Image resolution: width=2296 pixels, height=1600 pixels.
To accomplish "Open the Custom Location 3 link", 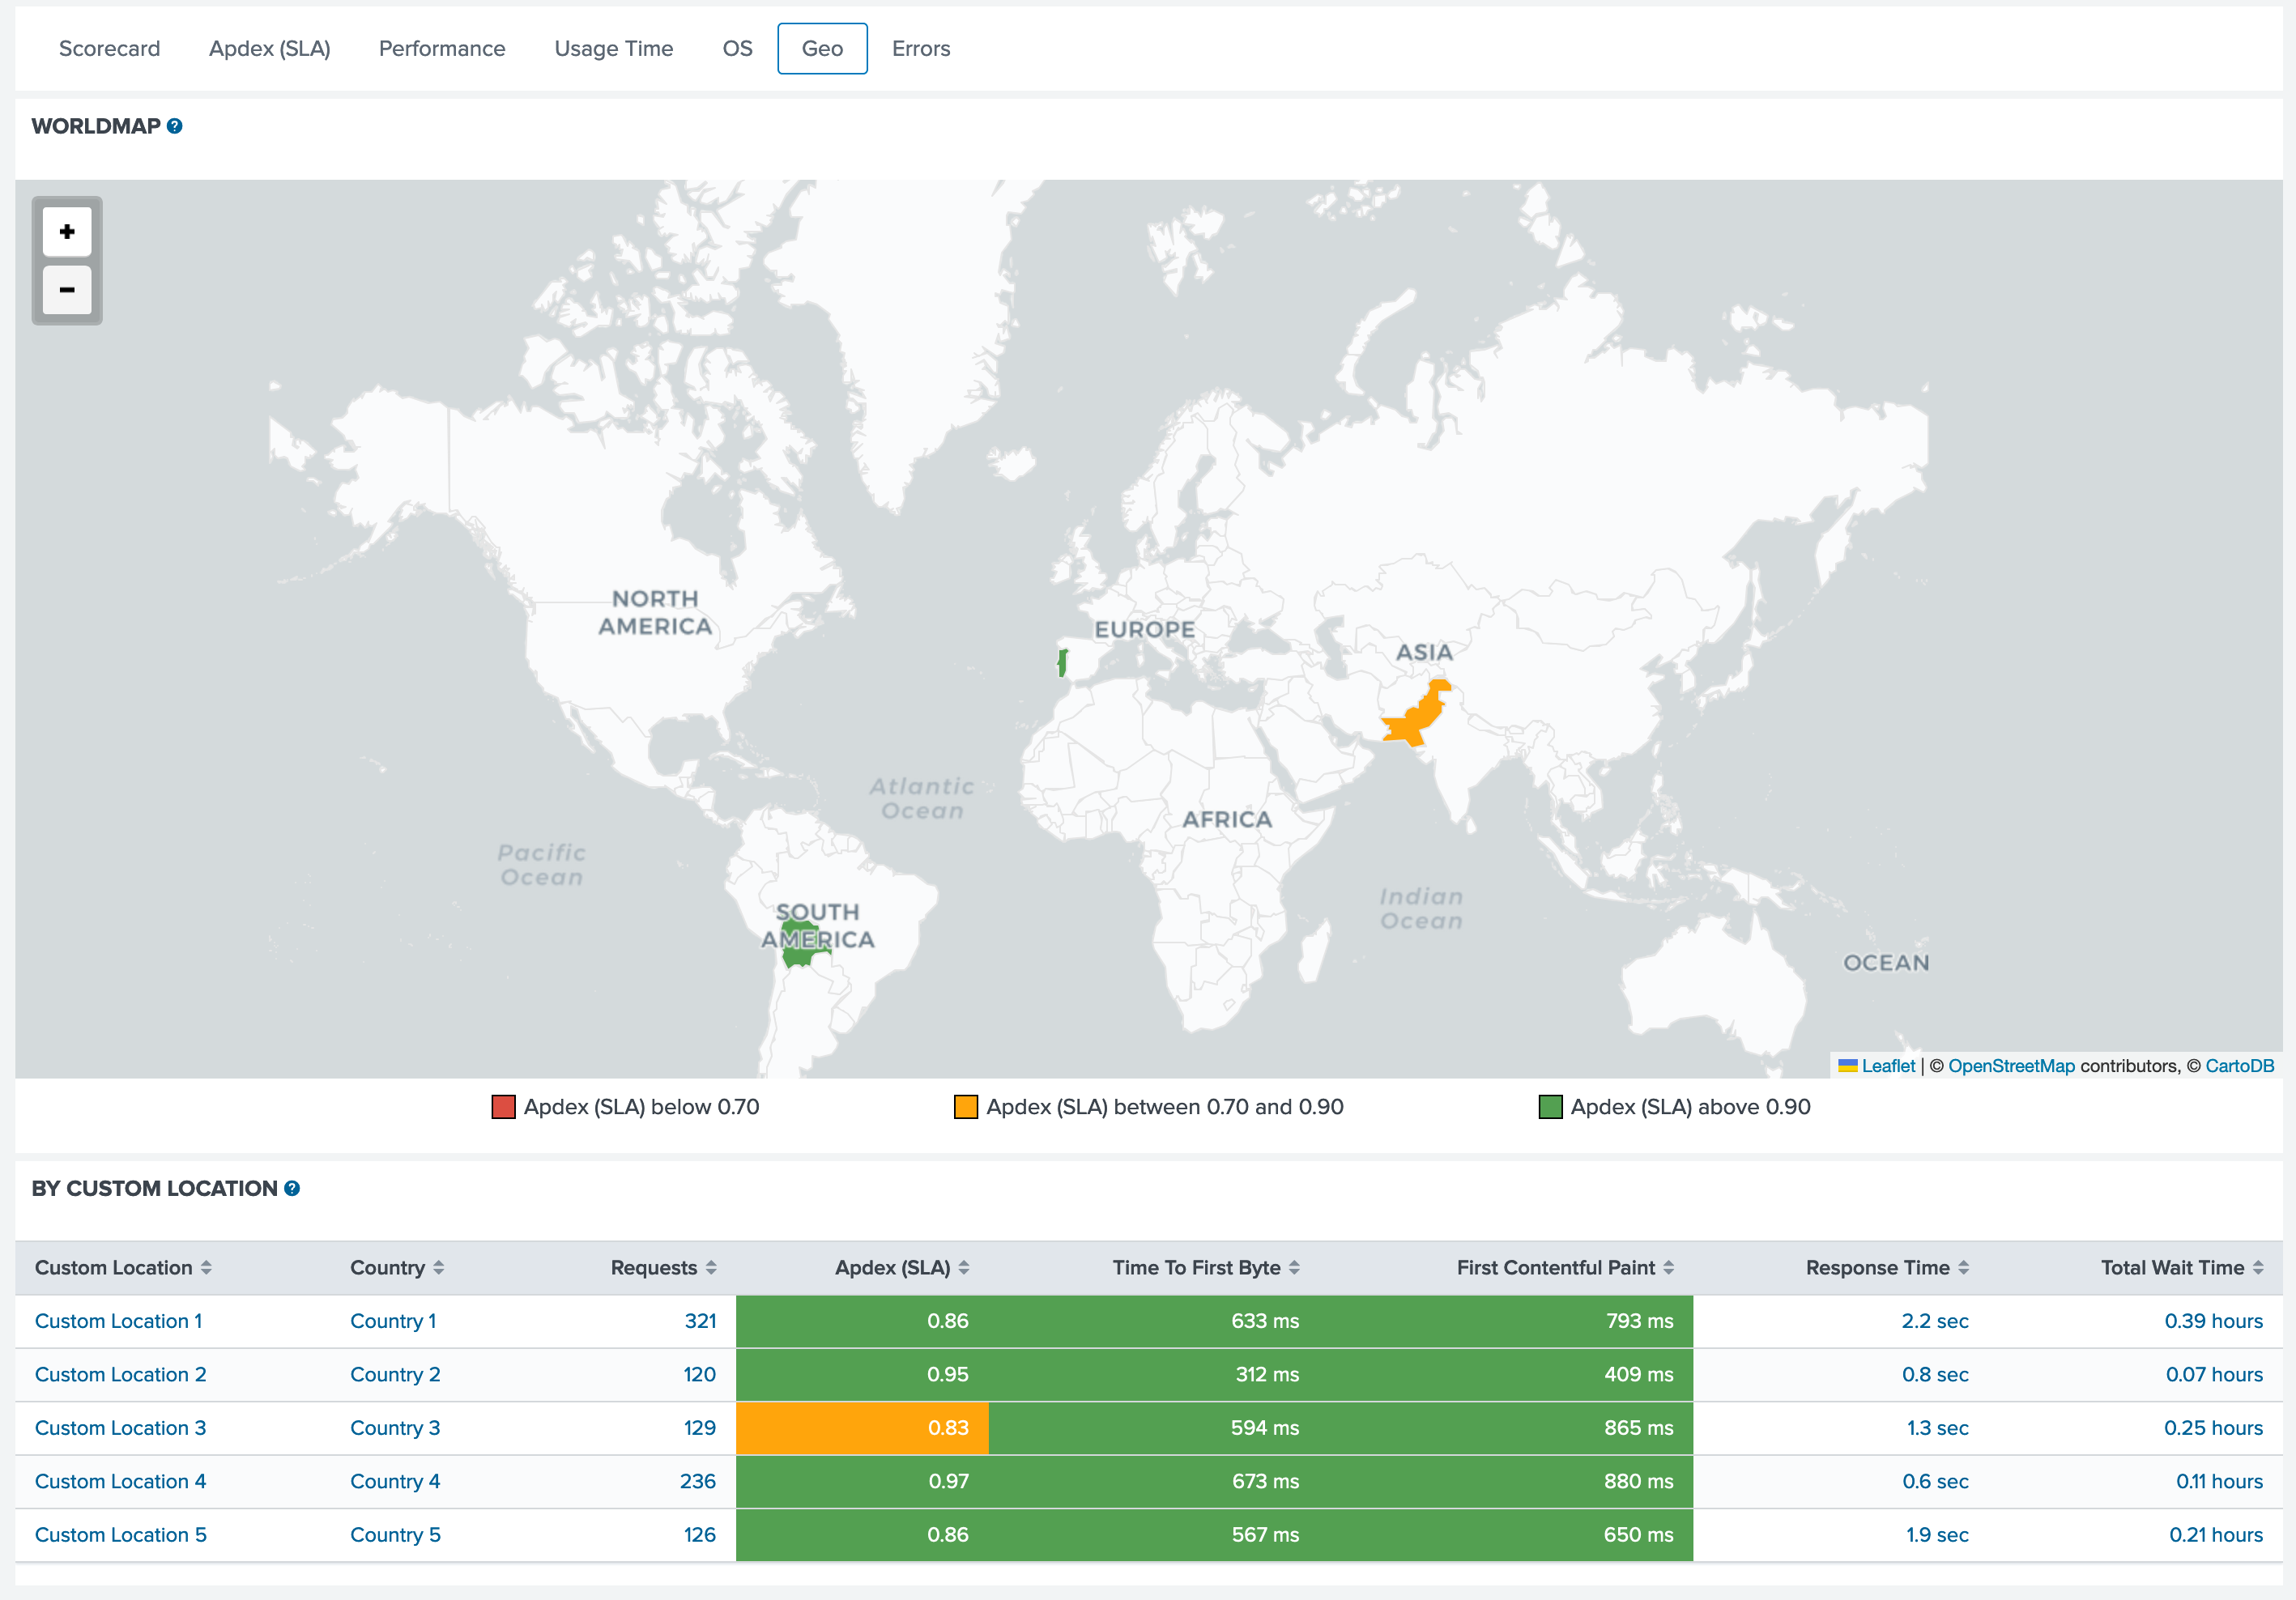I will [120, 1428].
